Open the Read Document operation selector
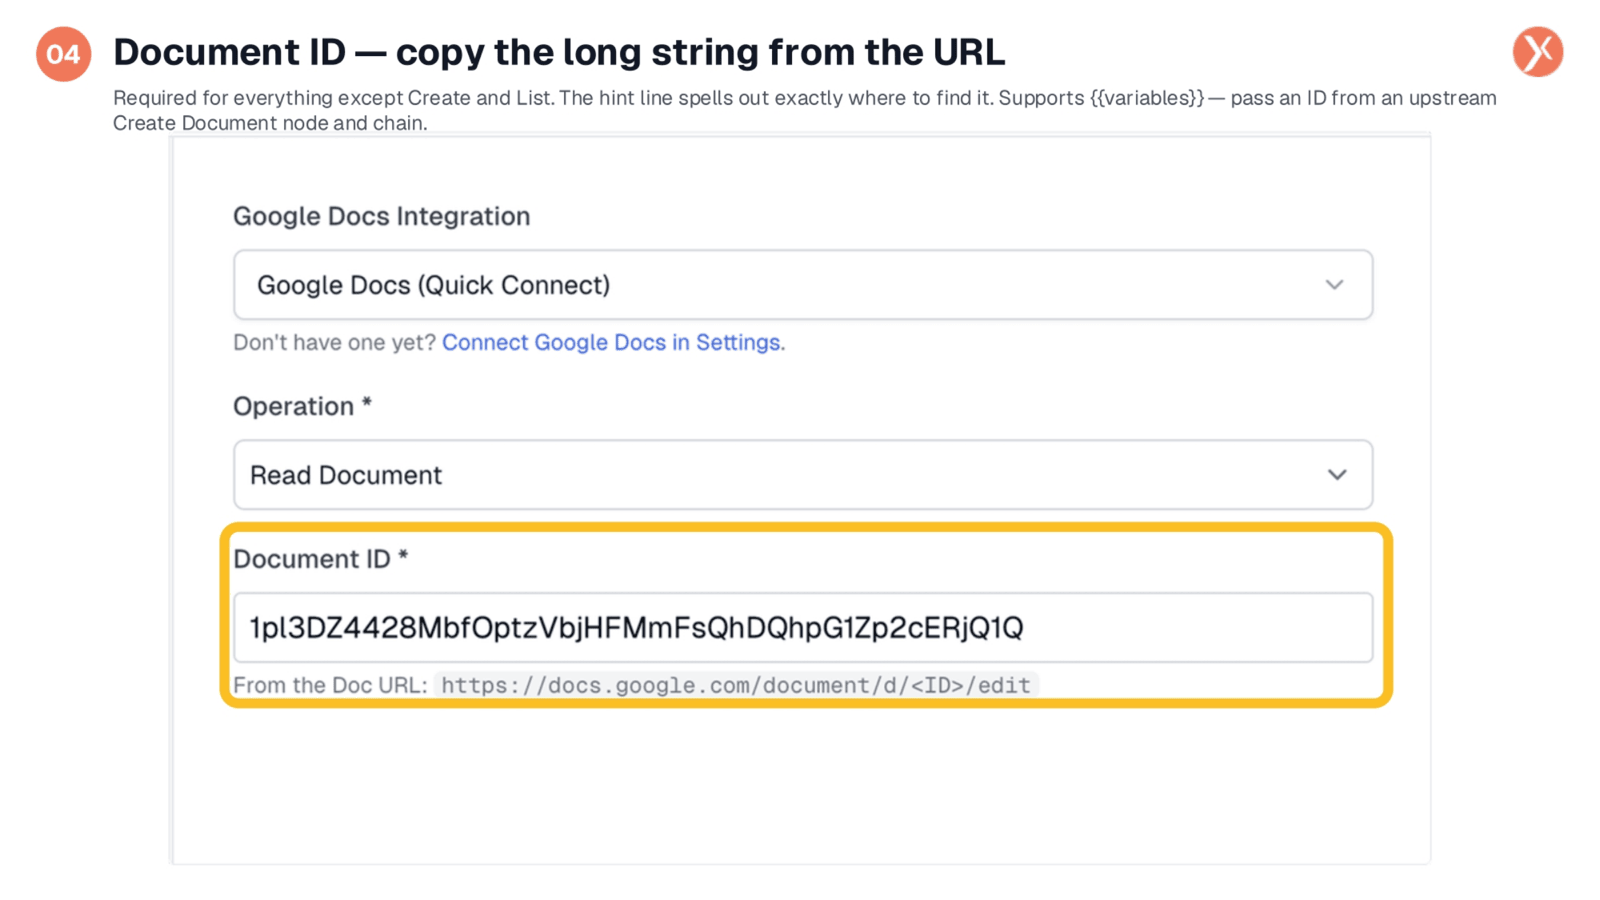 tap(803, 475)
